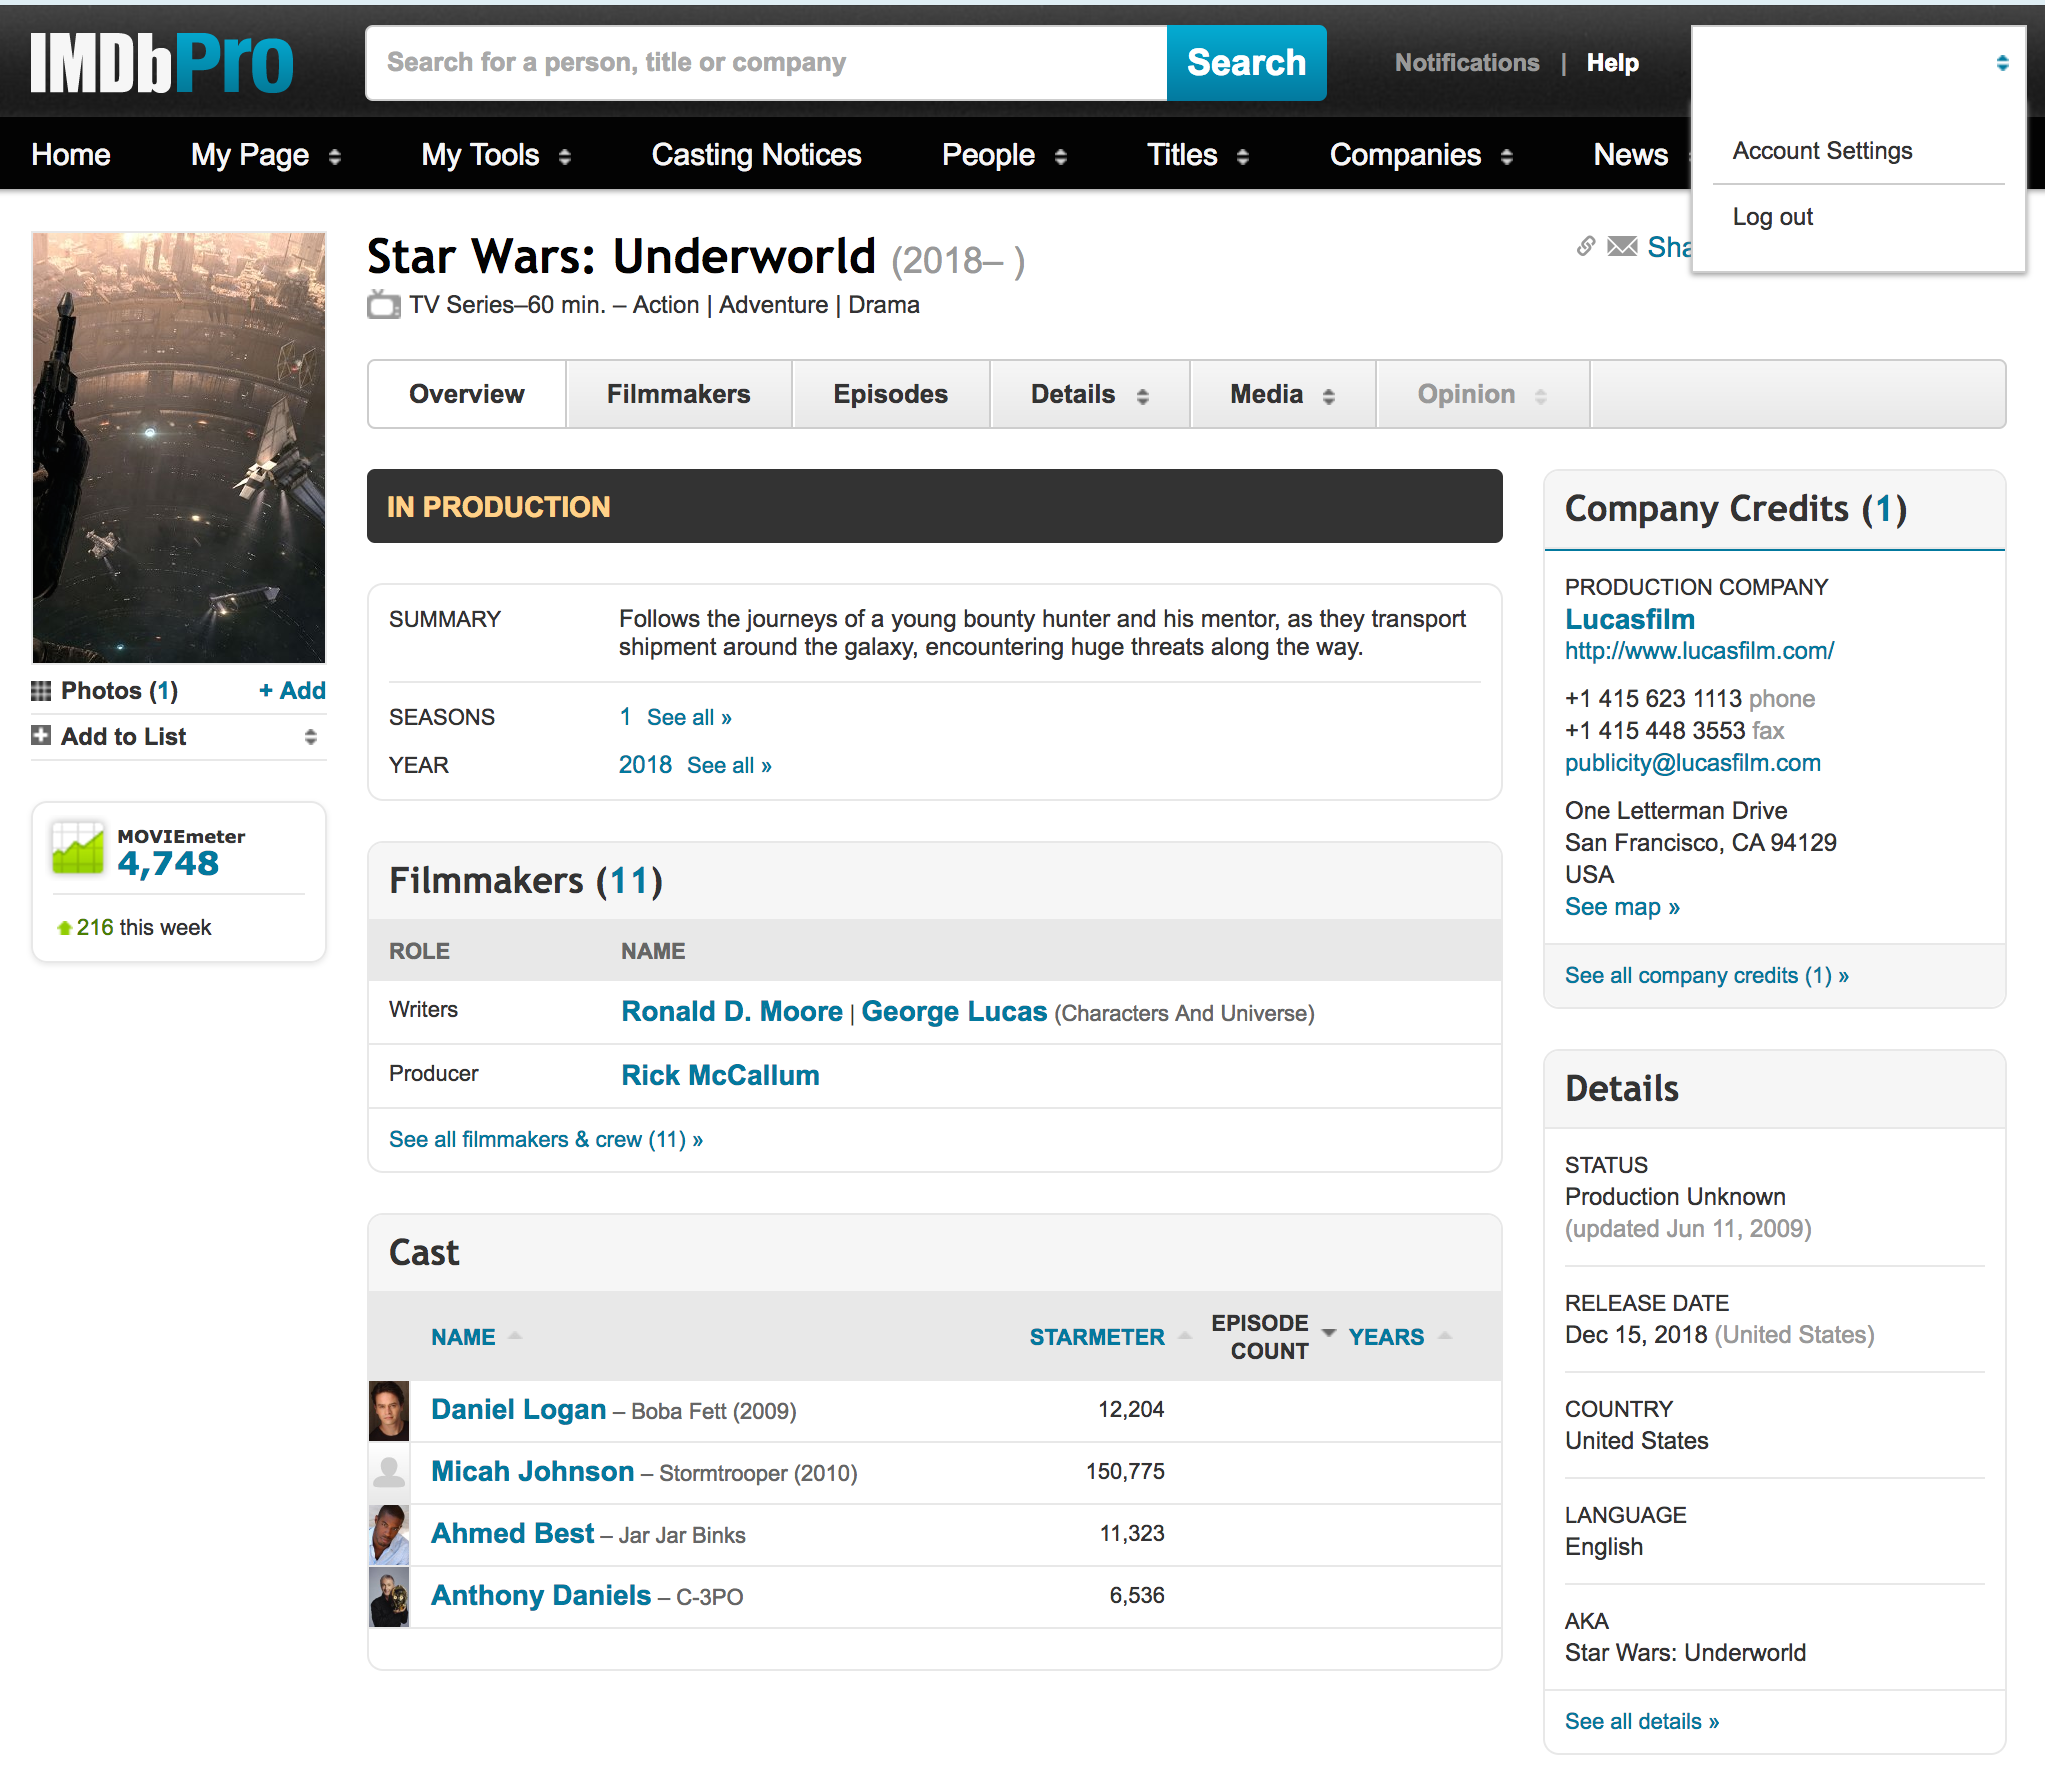The image size is (2045, 1776).
Task: Open Ahmed Best's profile link
Action: click(512, 1534)
